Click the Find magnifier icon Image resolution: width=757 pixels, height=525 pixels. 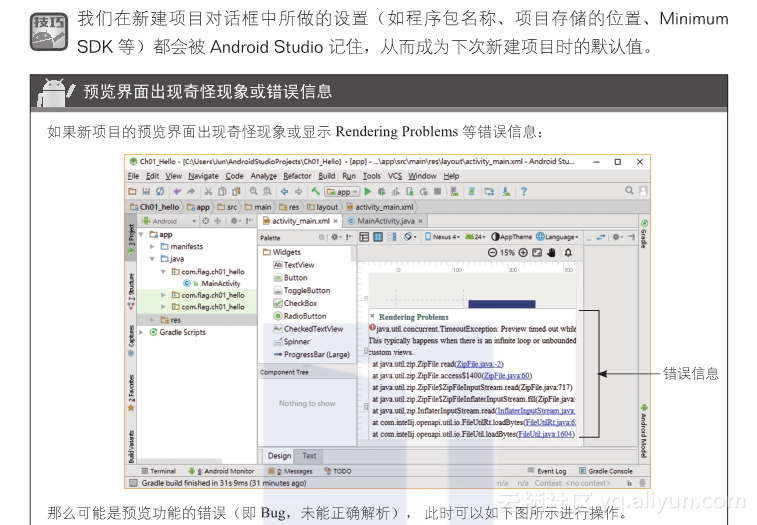253,192
